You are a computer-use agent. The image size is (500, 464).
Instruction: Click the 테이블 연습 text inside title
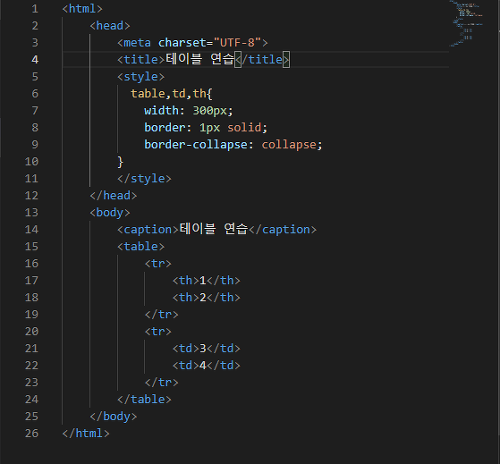pos(200,59)
